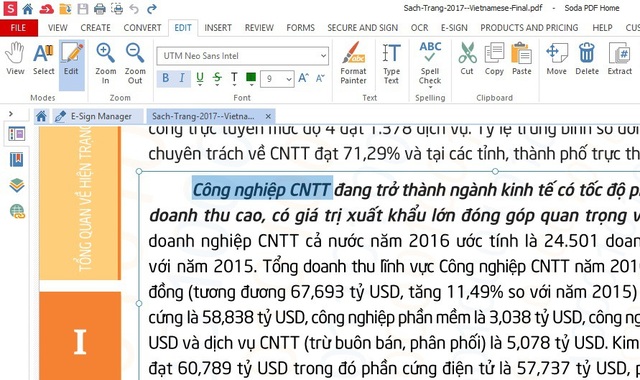Redo the last action
This screenshot has width=640, height=380.
pos(152,9)
